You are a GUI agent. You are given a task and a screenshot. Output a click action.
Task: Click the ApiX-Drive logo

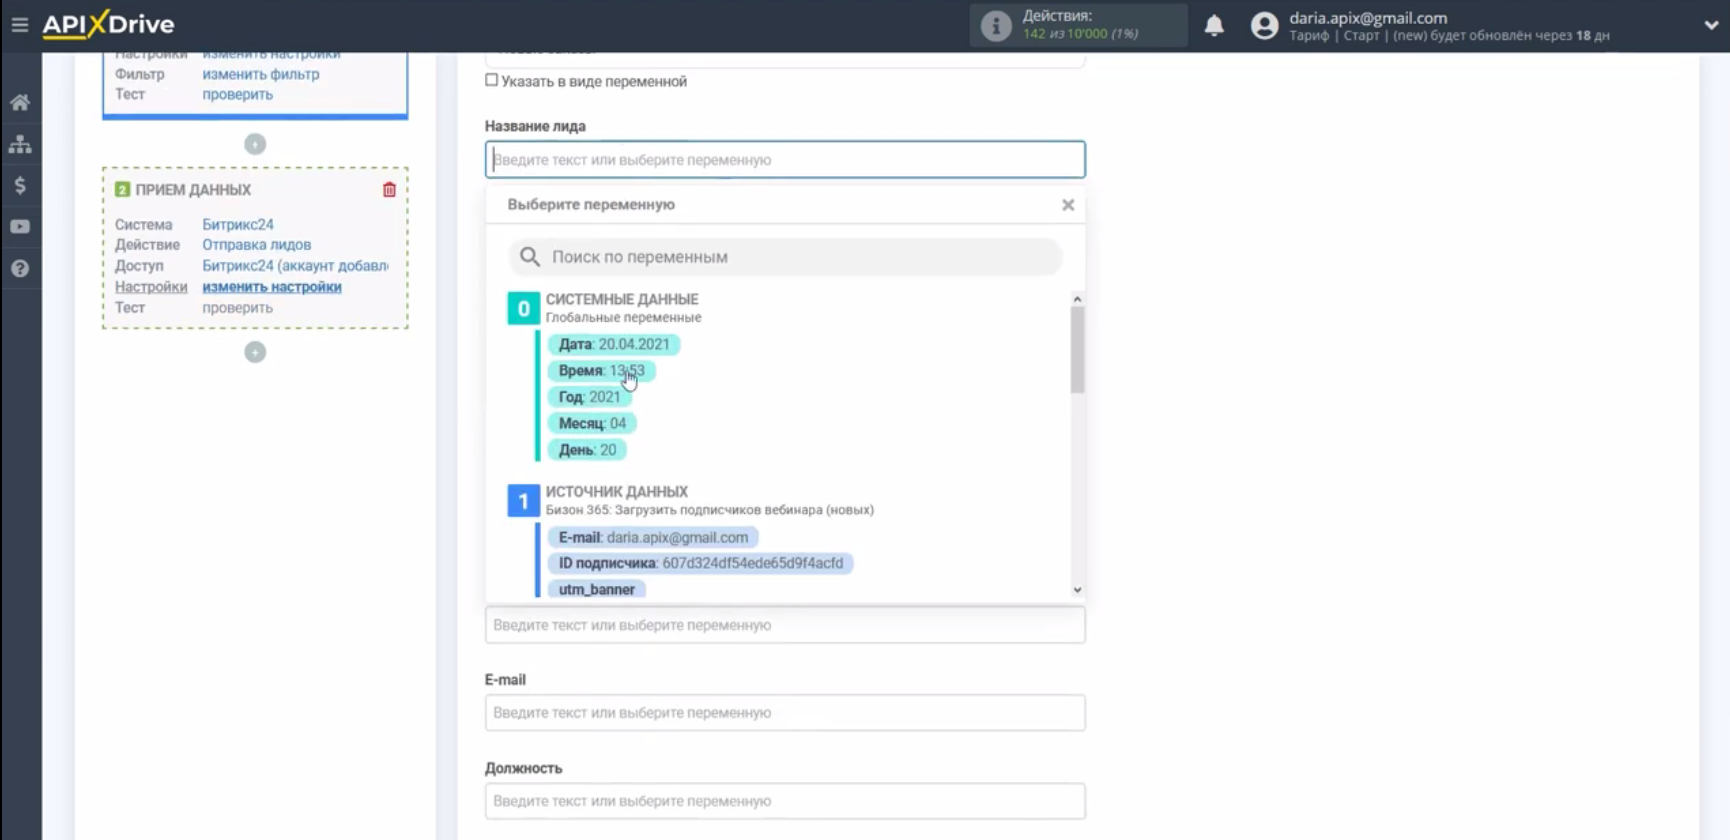108,24
